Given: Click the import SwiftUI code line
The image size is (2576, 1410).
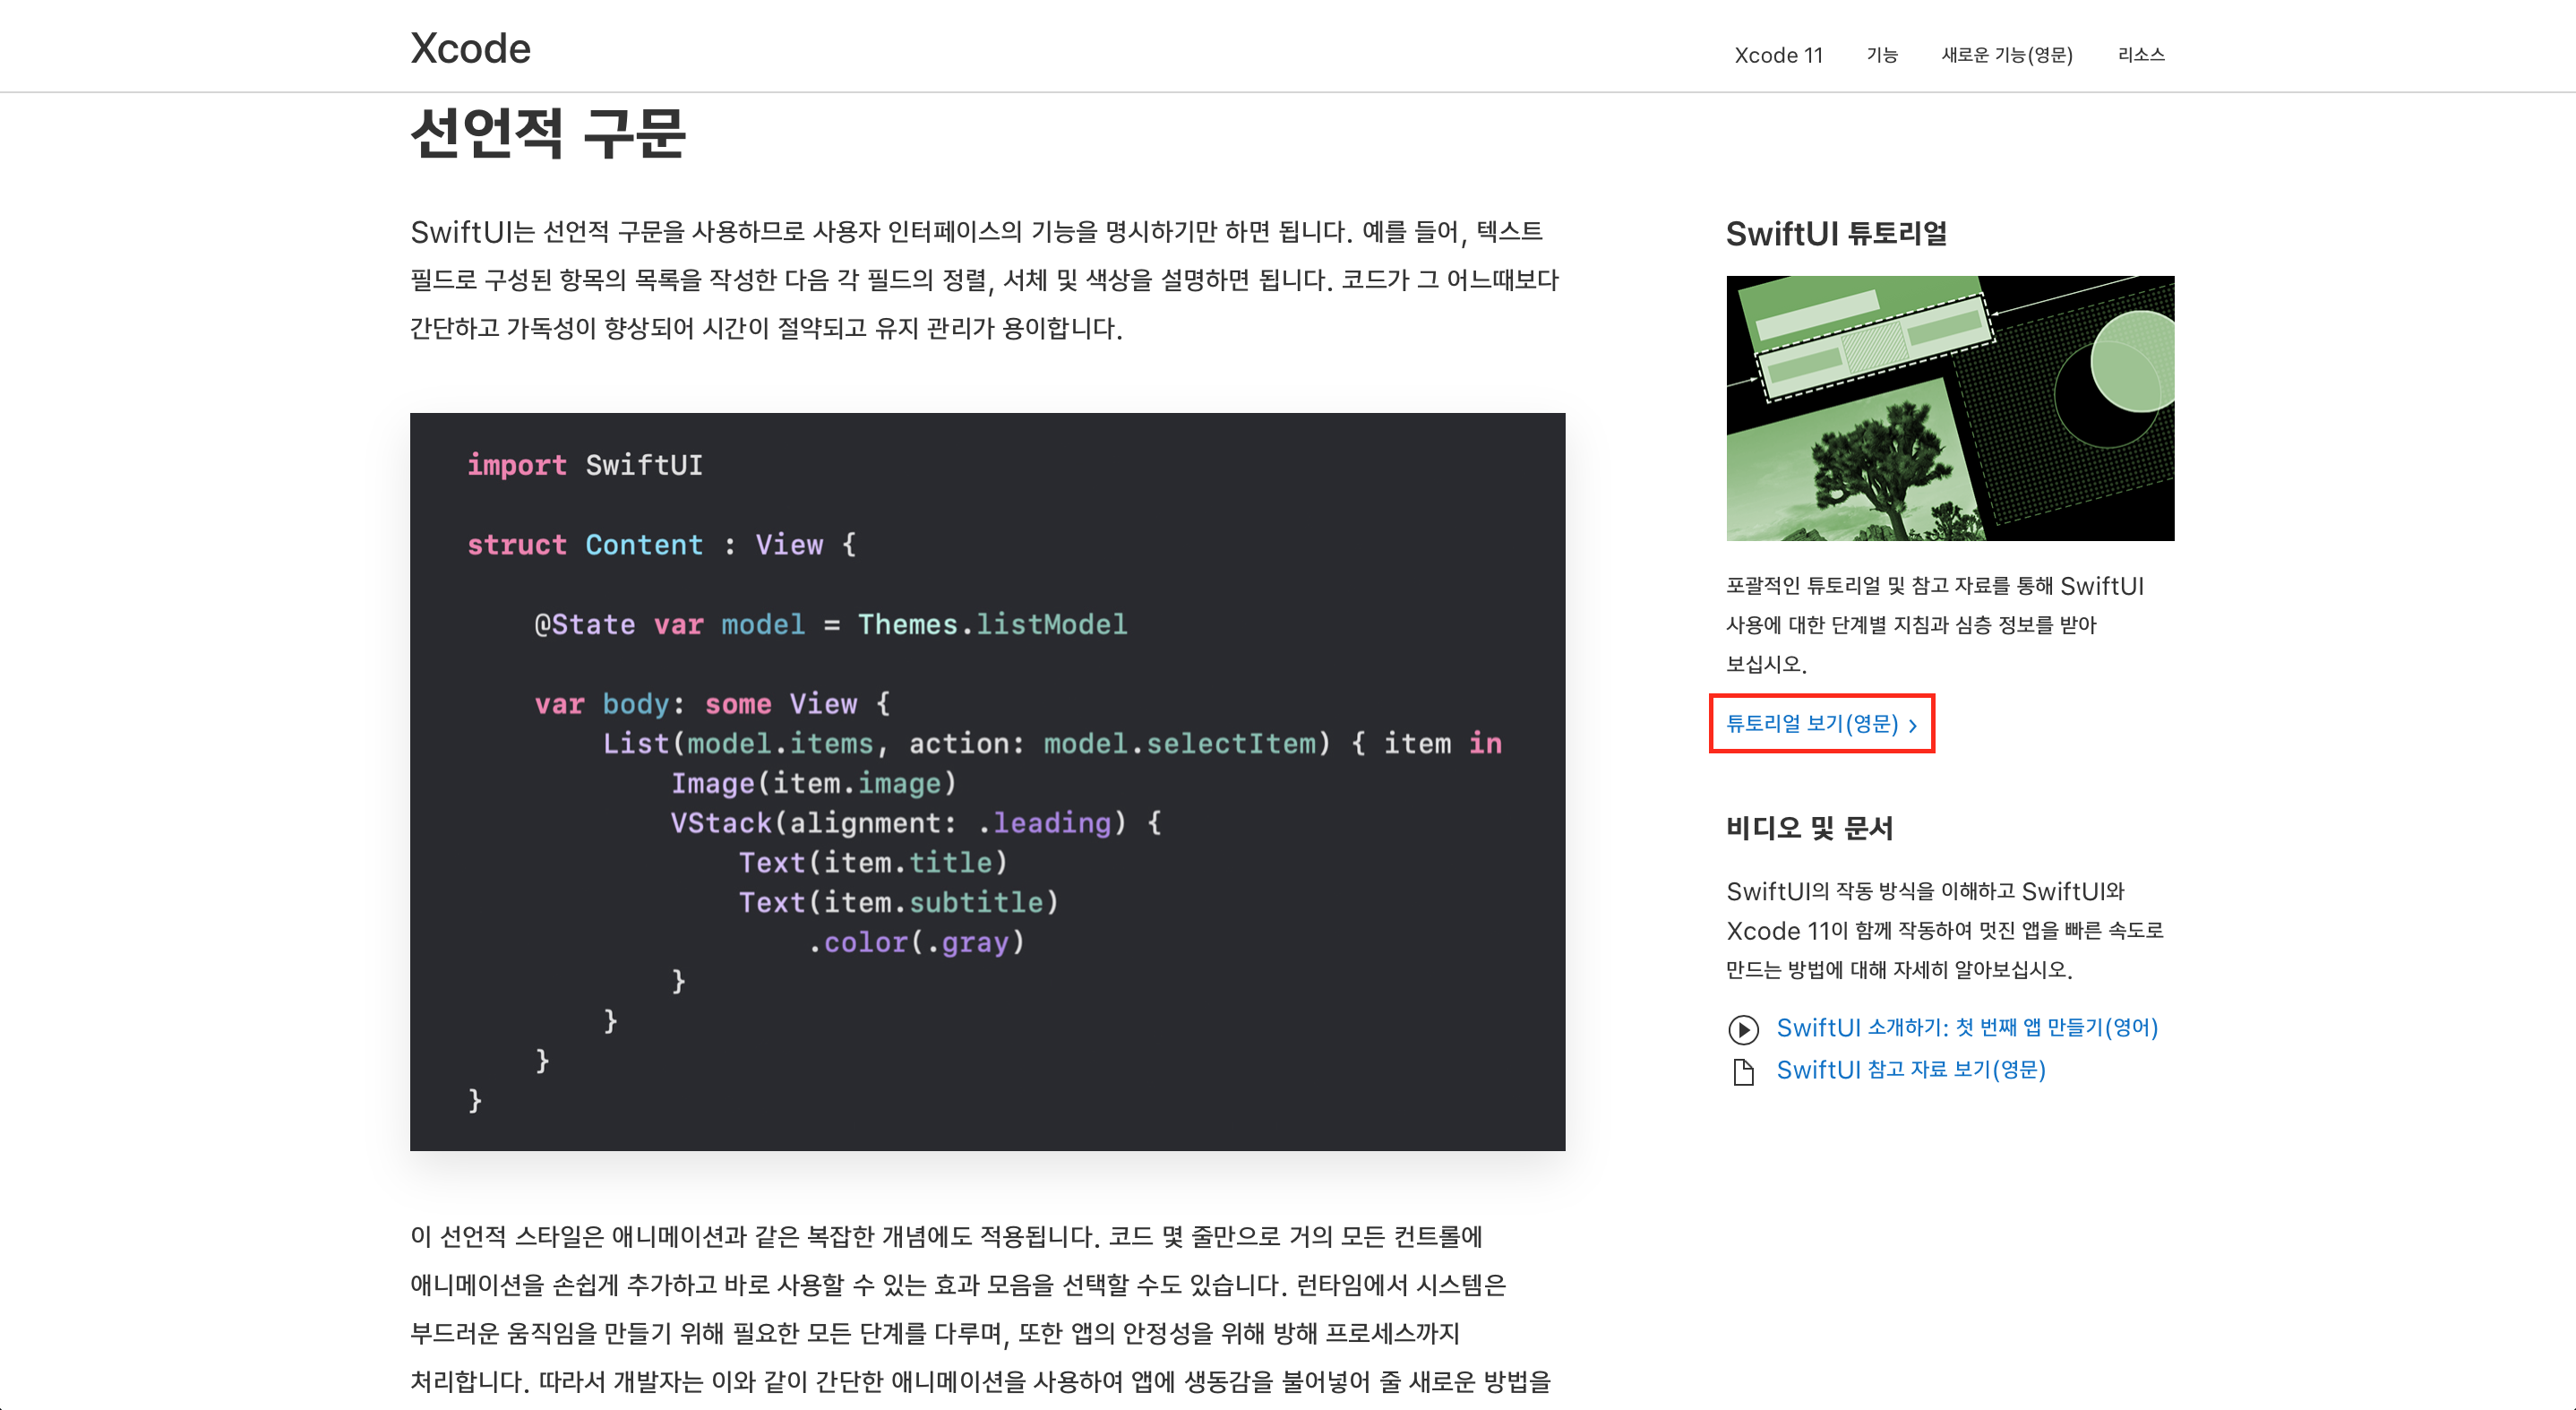Looking at the screenshot, I should tap(585, 465).
